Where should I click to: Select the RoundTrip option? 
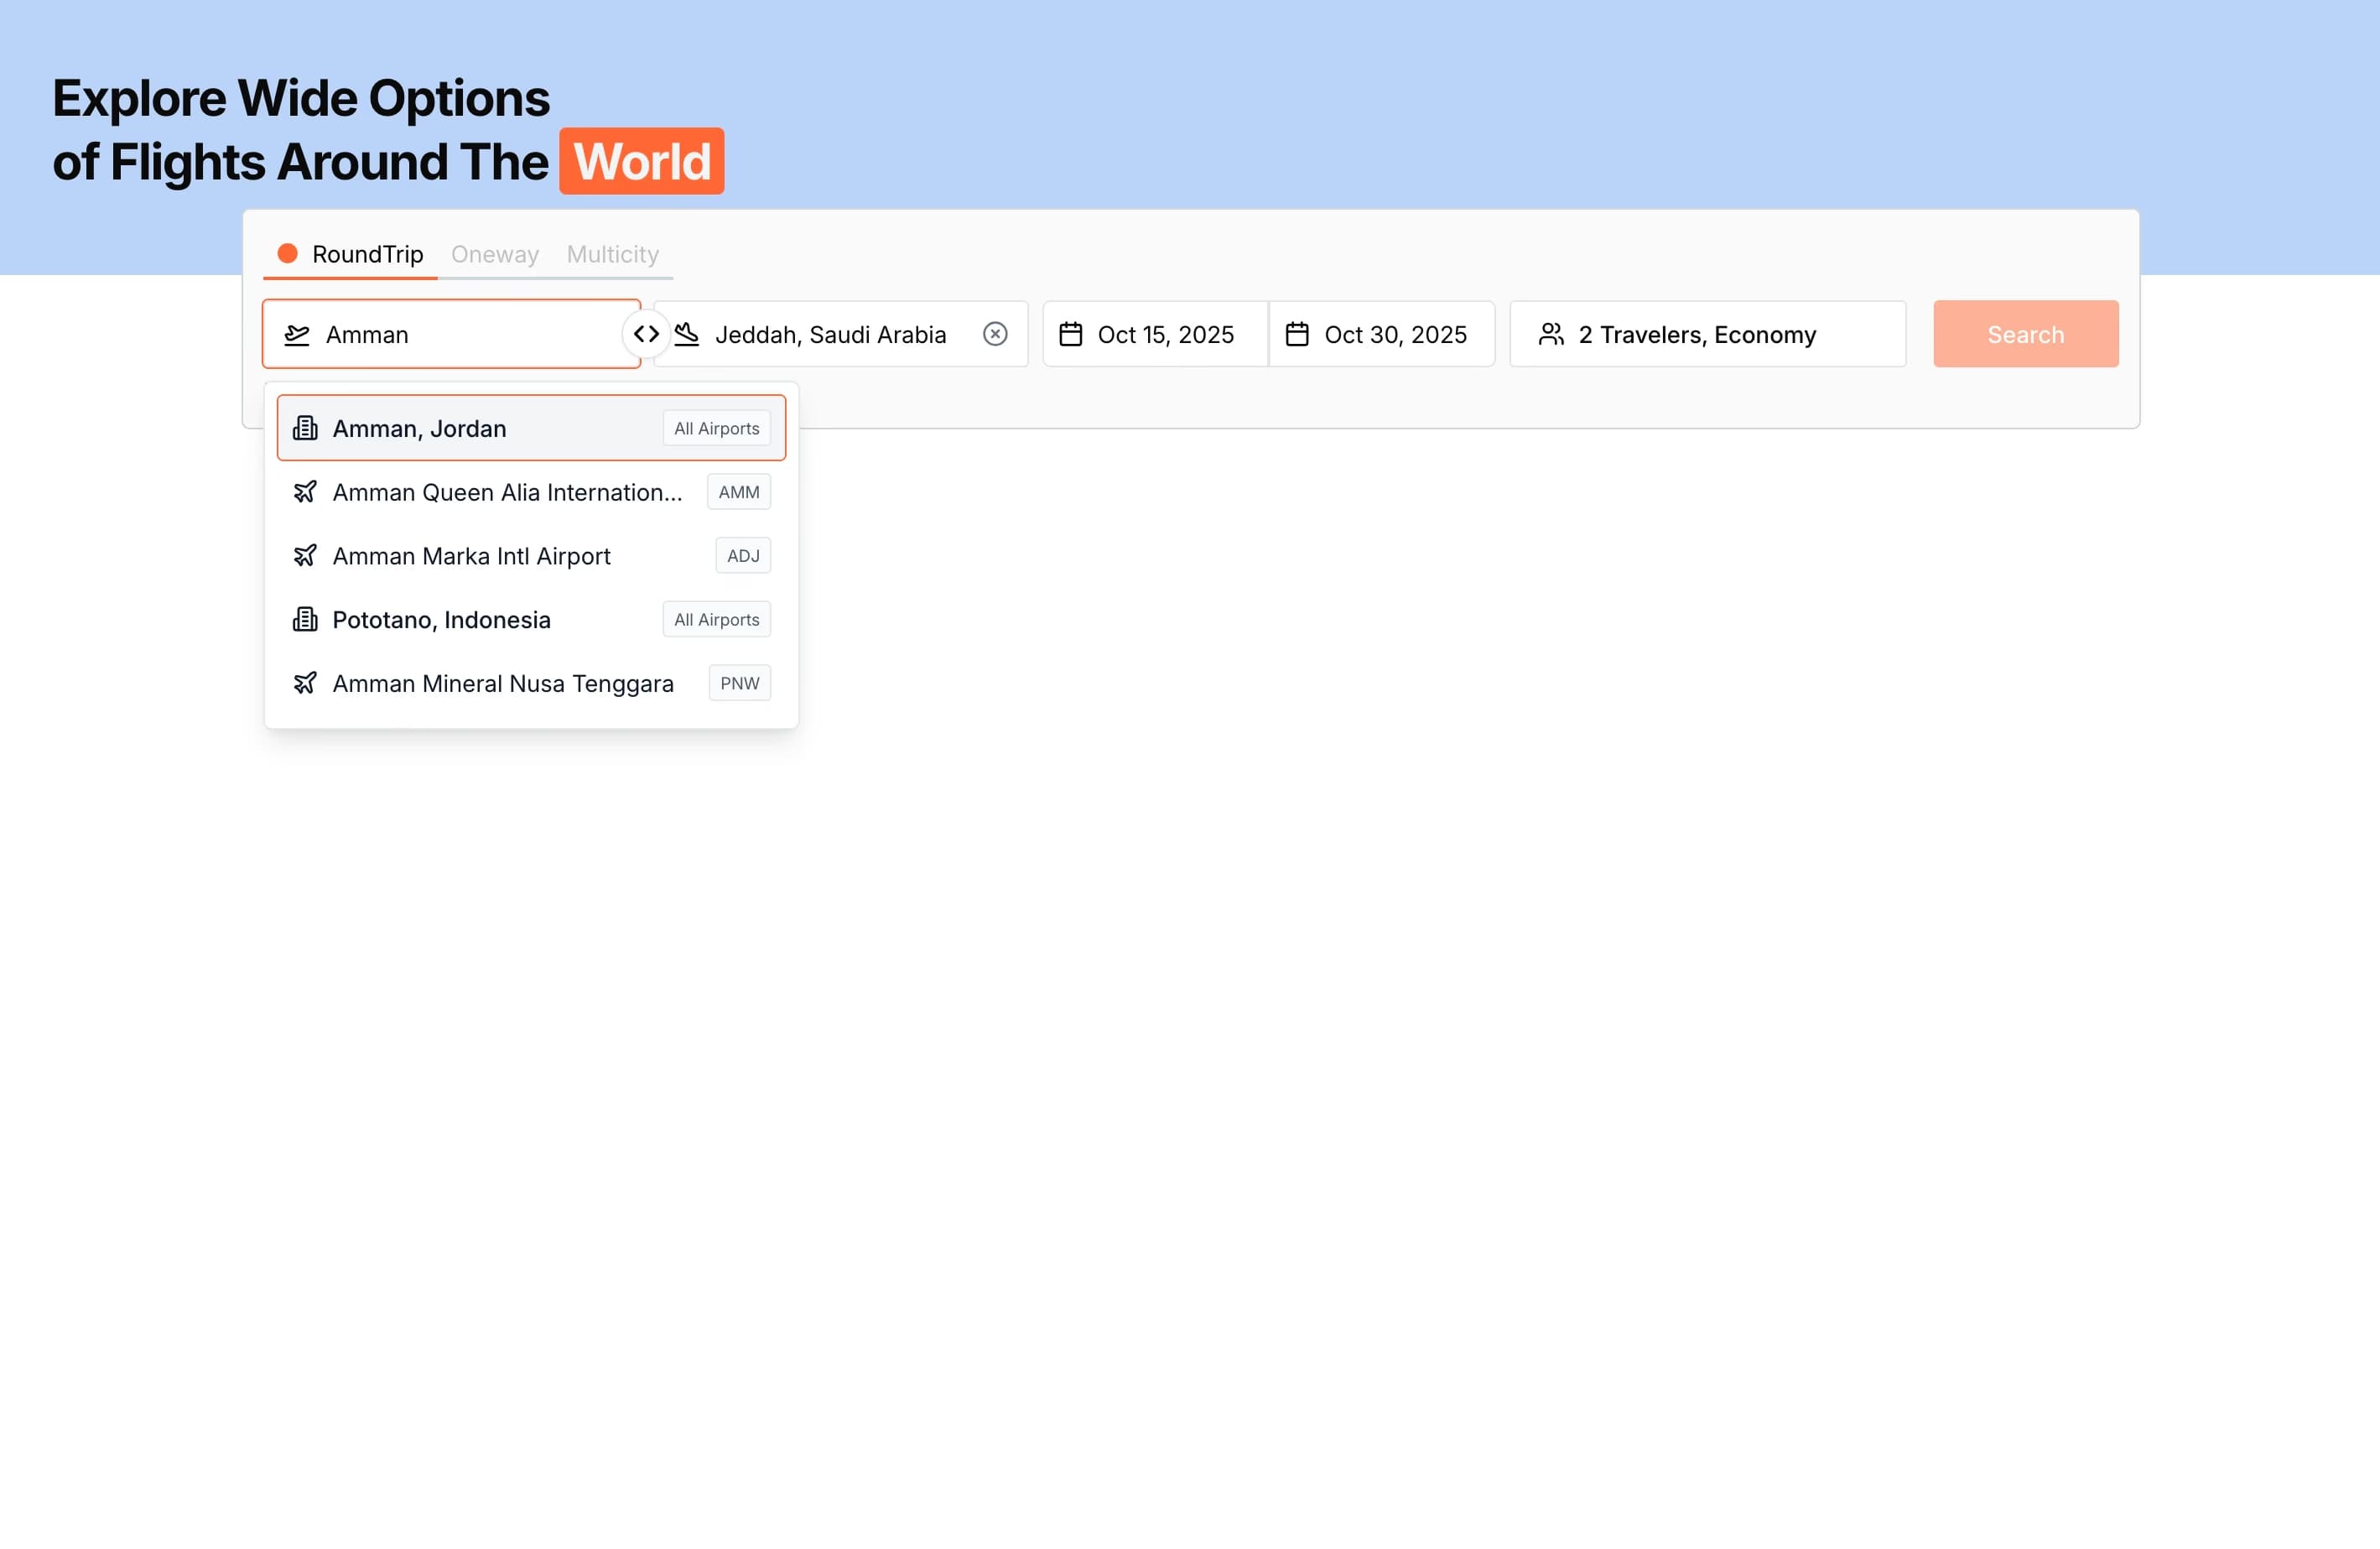(368, 254)
